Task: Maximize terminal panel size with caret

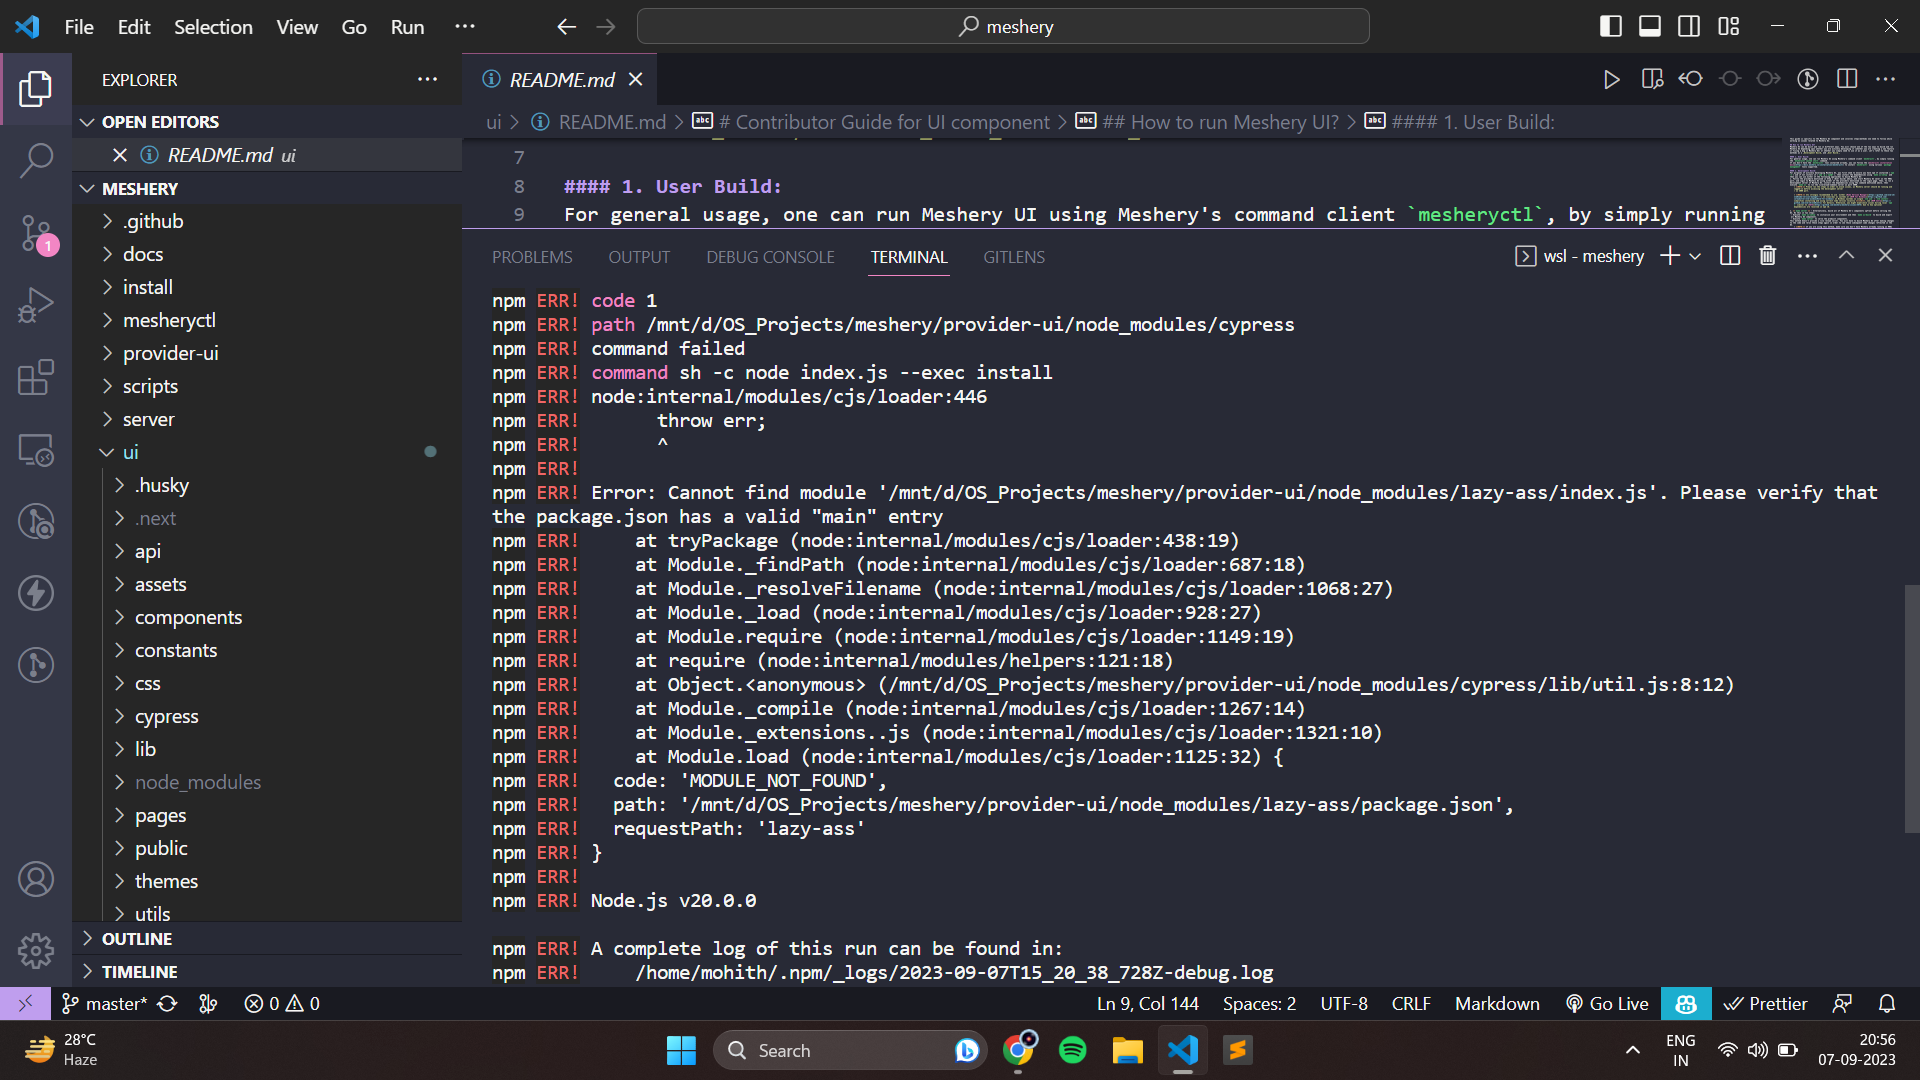Action: coord(1846,256)
